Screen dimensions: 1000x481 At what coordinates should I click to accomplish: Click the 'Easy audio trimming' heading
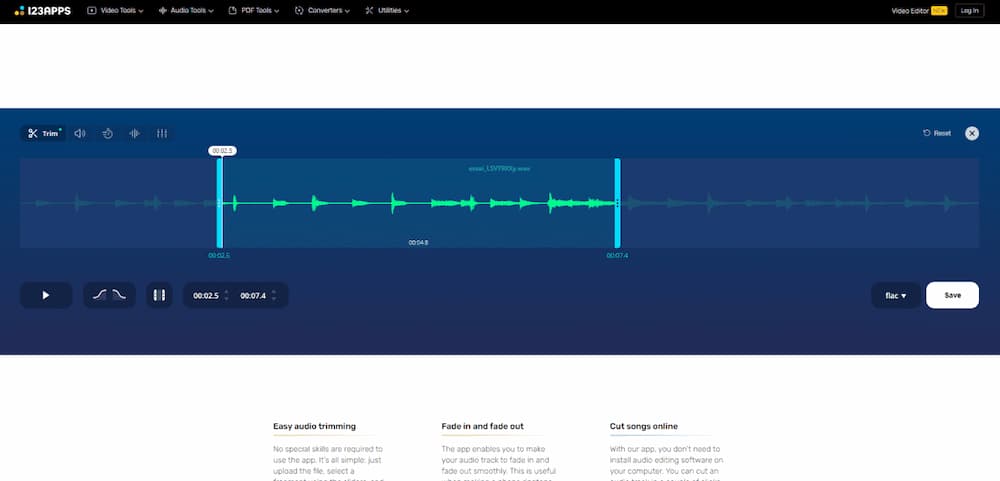314,426
